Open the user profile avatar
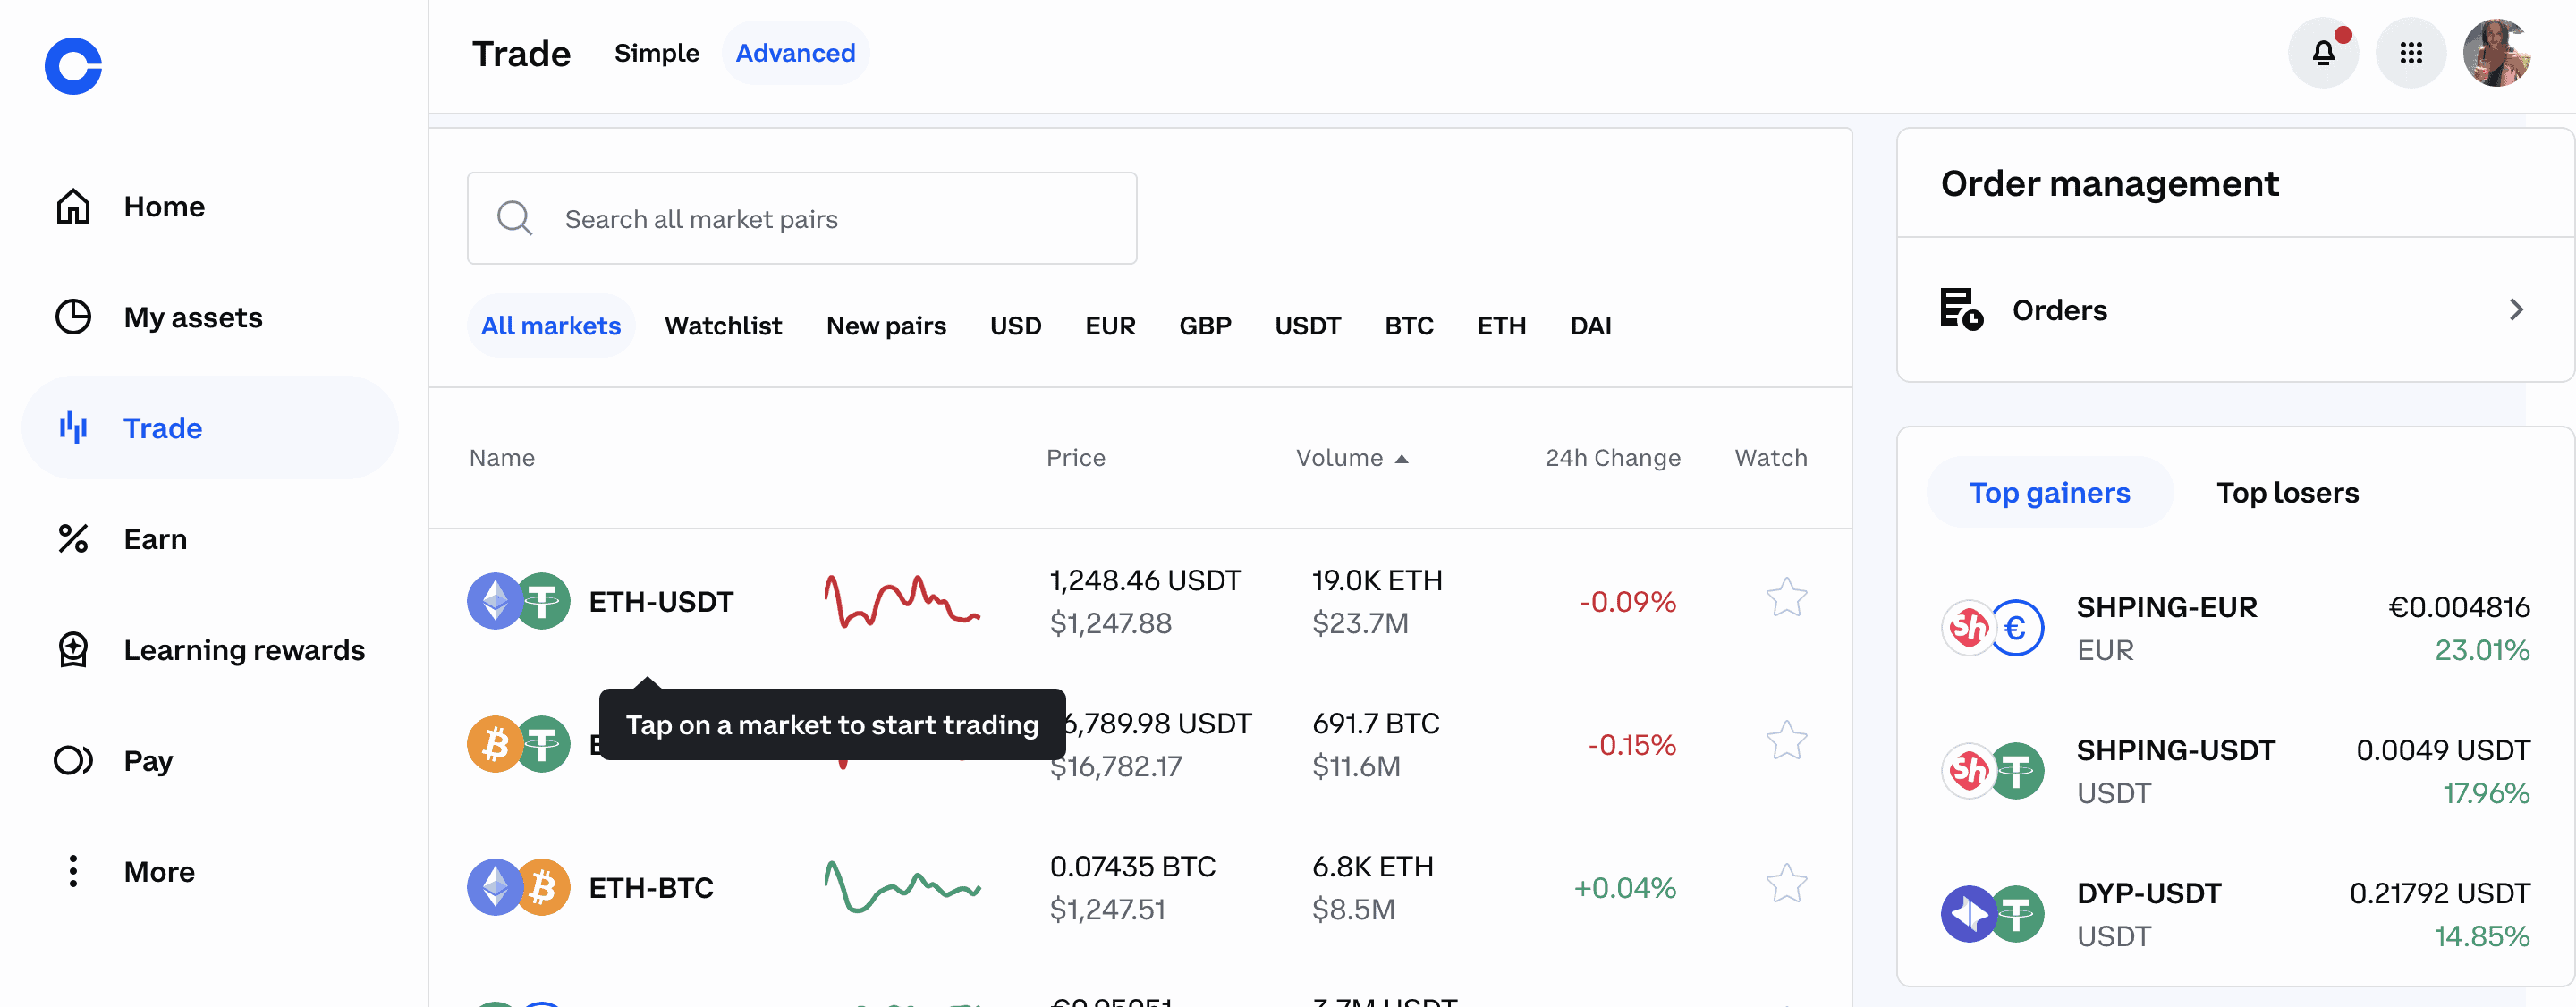2576x1007 pixels. click(2497, 53)
